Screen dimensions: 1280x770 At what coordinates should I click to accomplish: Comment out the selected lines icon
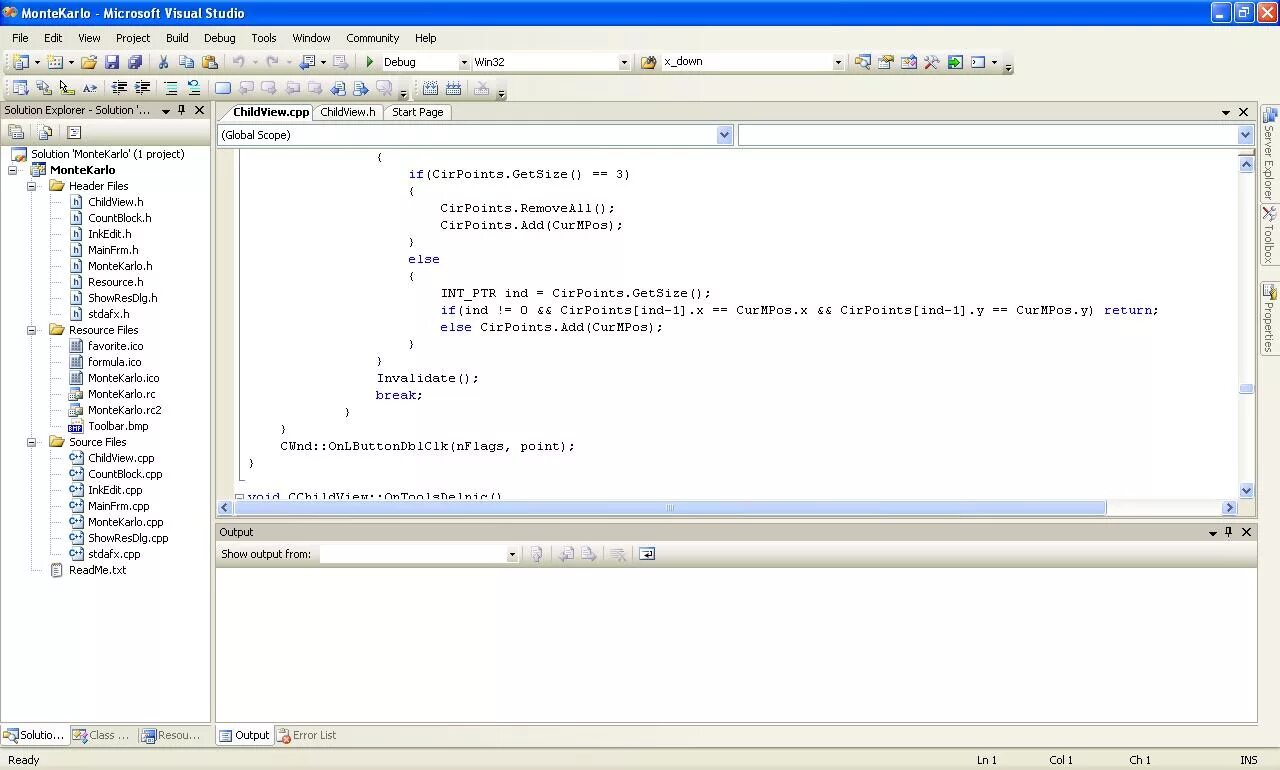pyautogui.click(x=171, y=88)
